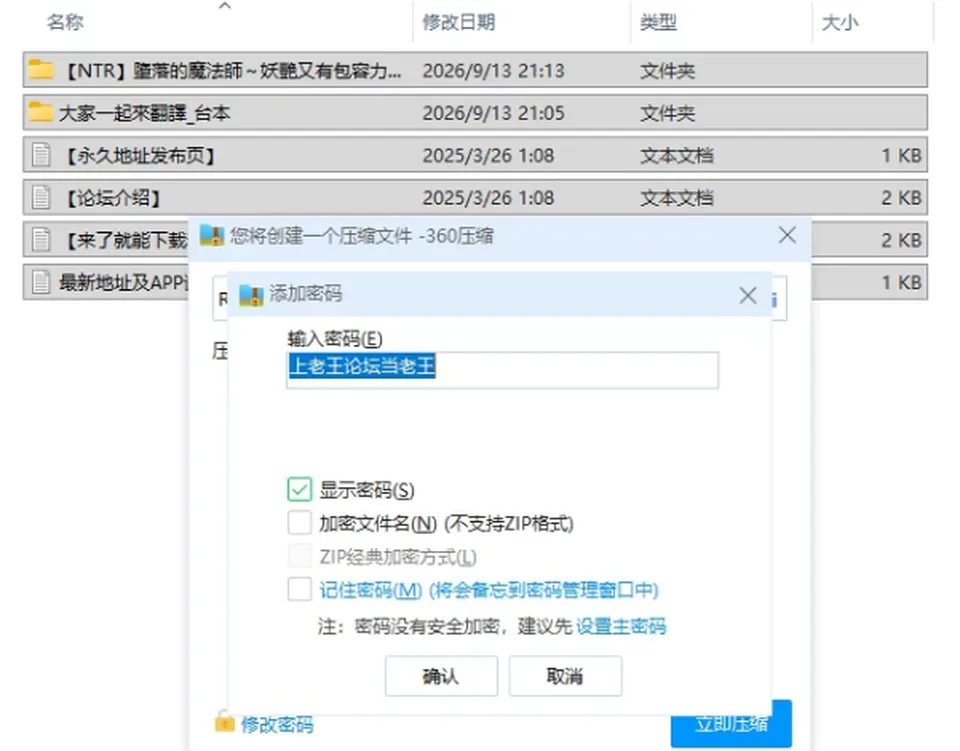This screenshot has height=751, width=960.
Task: Click the document icon beside 最新地址及APP
Action: (41, 282)
